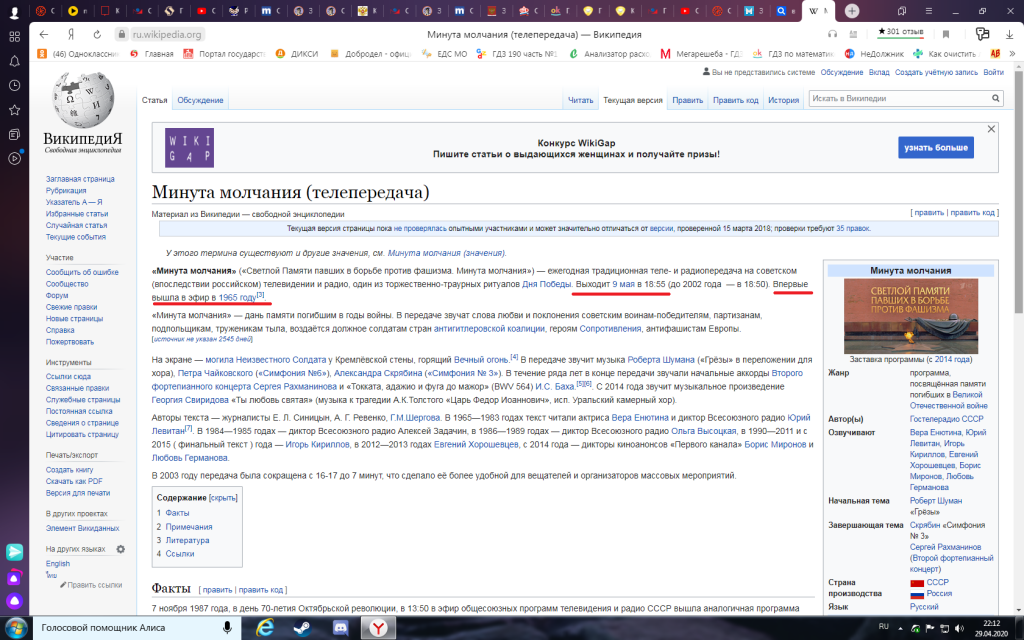1024x640 pixels.
Task: Click the bookmarks star icon in the browser sidebar
Action: tap(15, 109)
